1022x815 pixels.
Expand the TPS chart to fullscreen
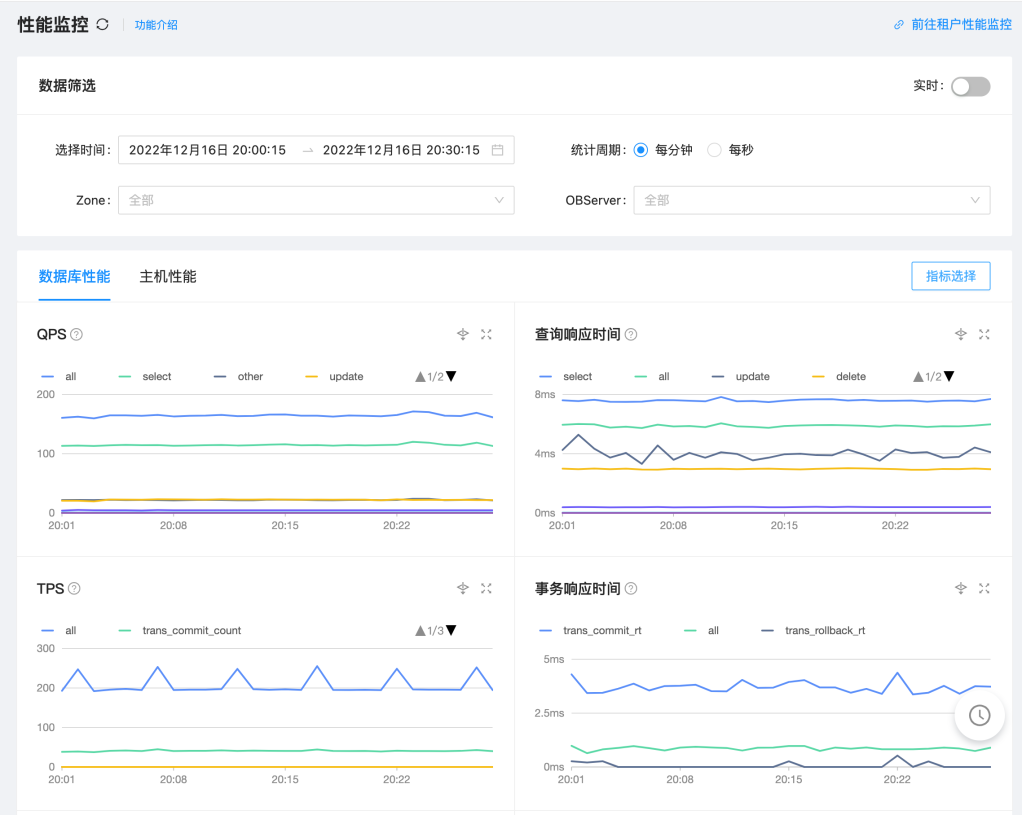pyautogui.click(x=486, y=589)
